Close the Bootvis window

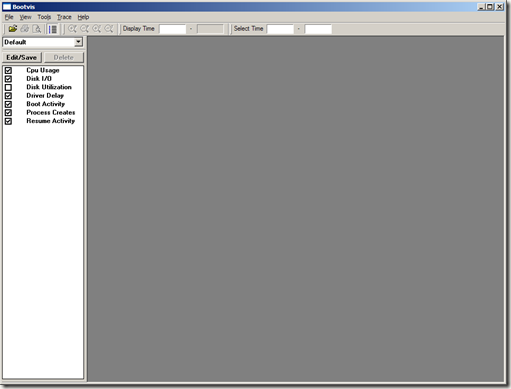click(x=499, y=7)
